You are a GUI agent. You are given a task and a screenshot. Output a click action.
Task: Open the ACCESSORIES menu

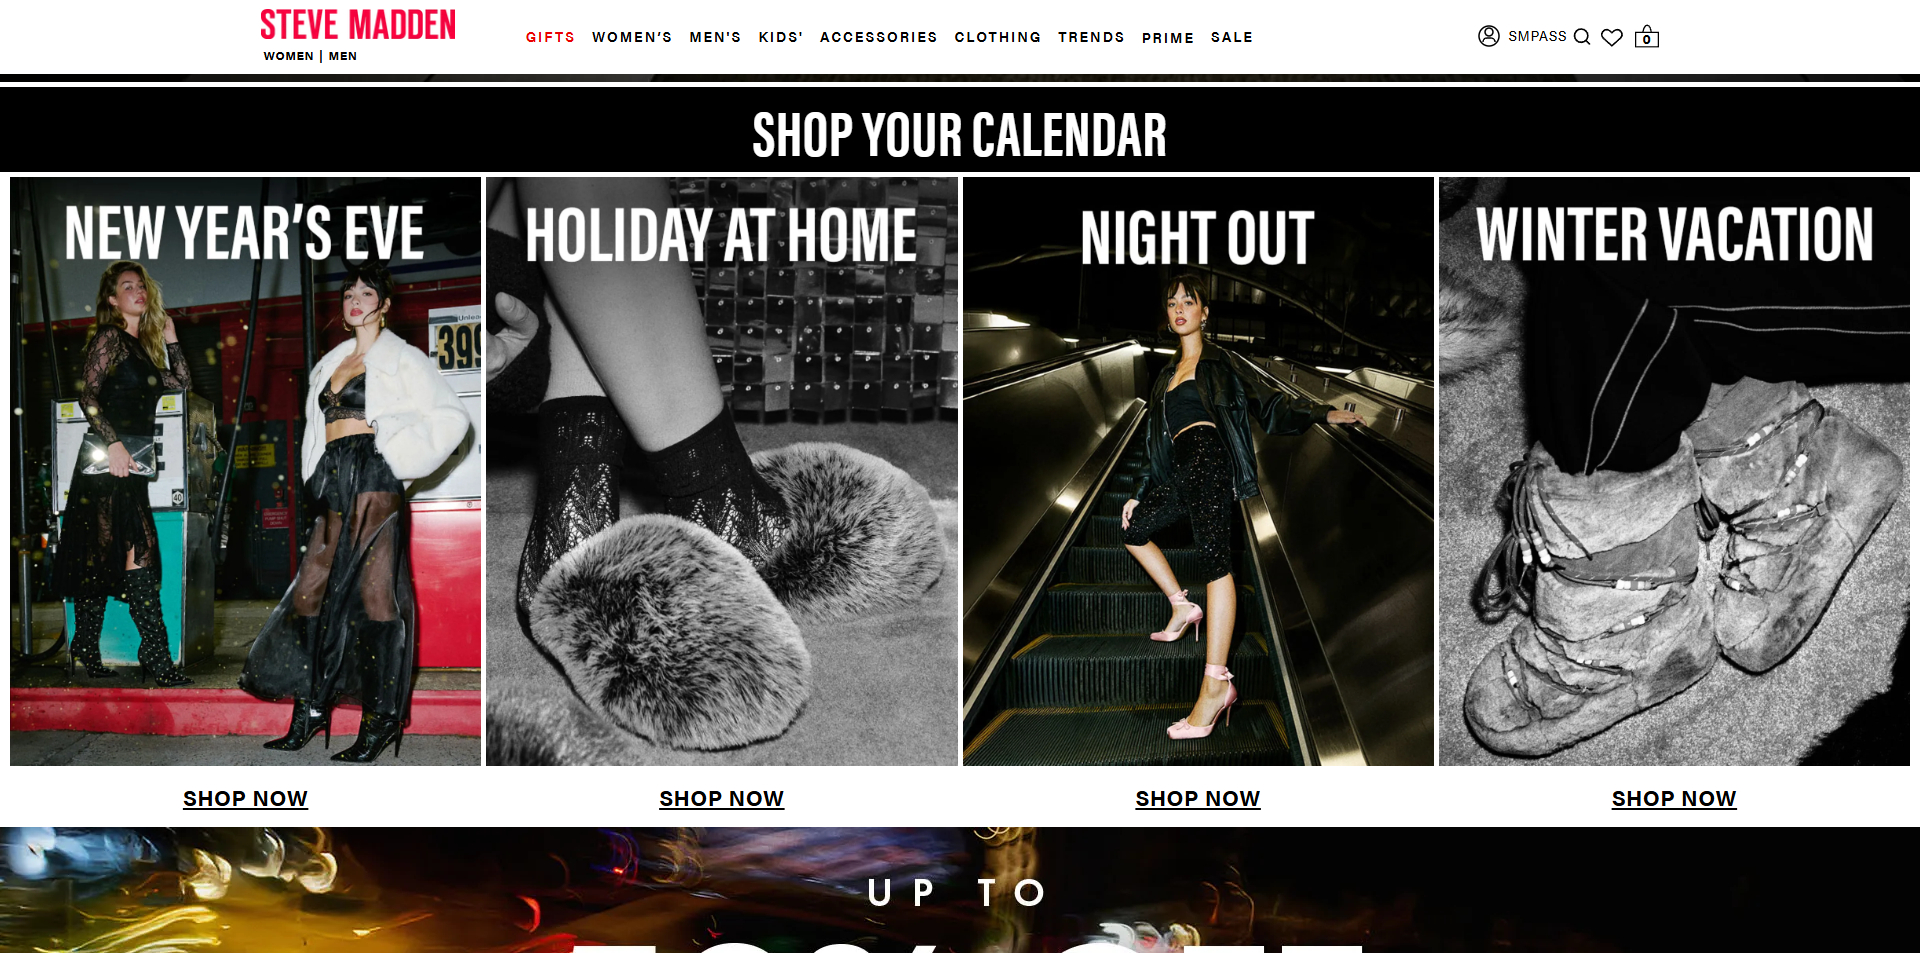(879, 37)
